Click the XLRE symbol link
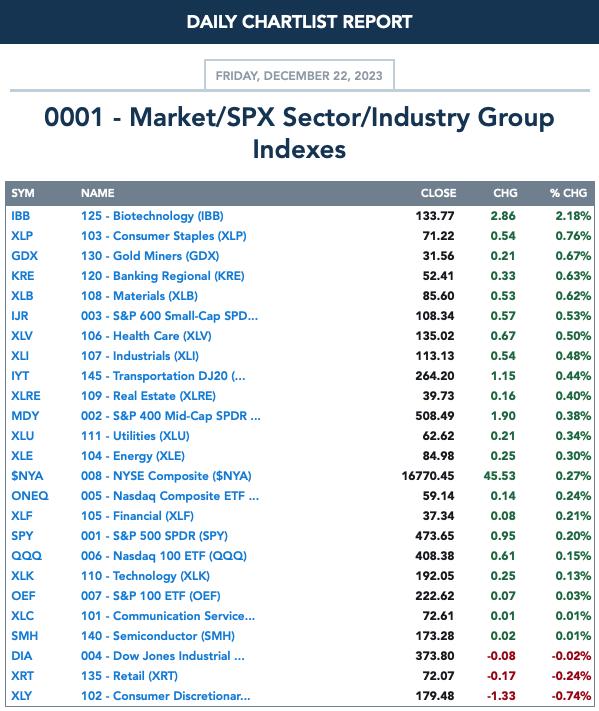This screenshot has width=599, height=711. click(x=26, y=396)
